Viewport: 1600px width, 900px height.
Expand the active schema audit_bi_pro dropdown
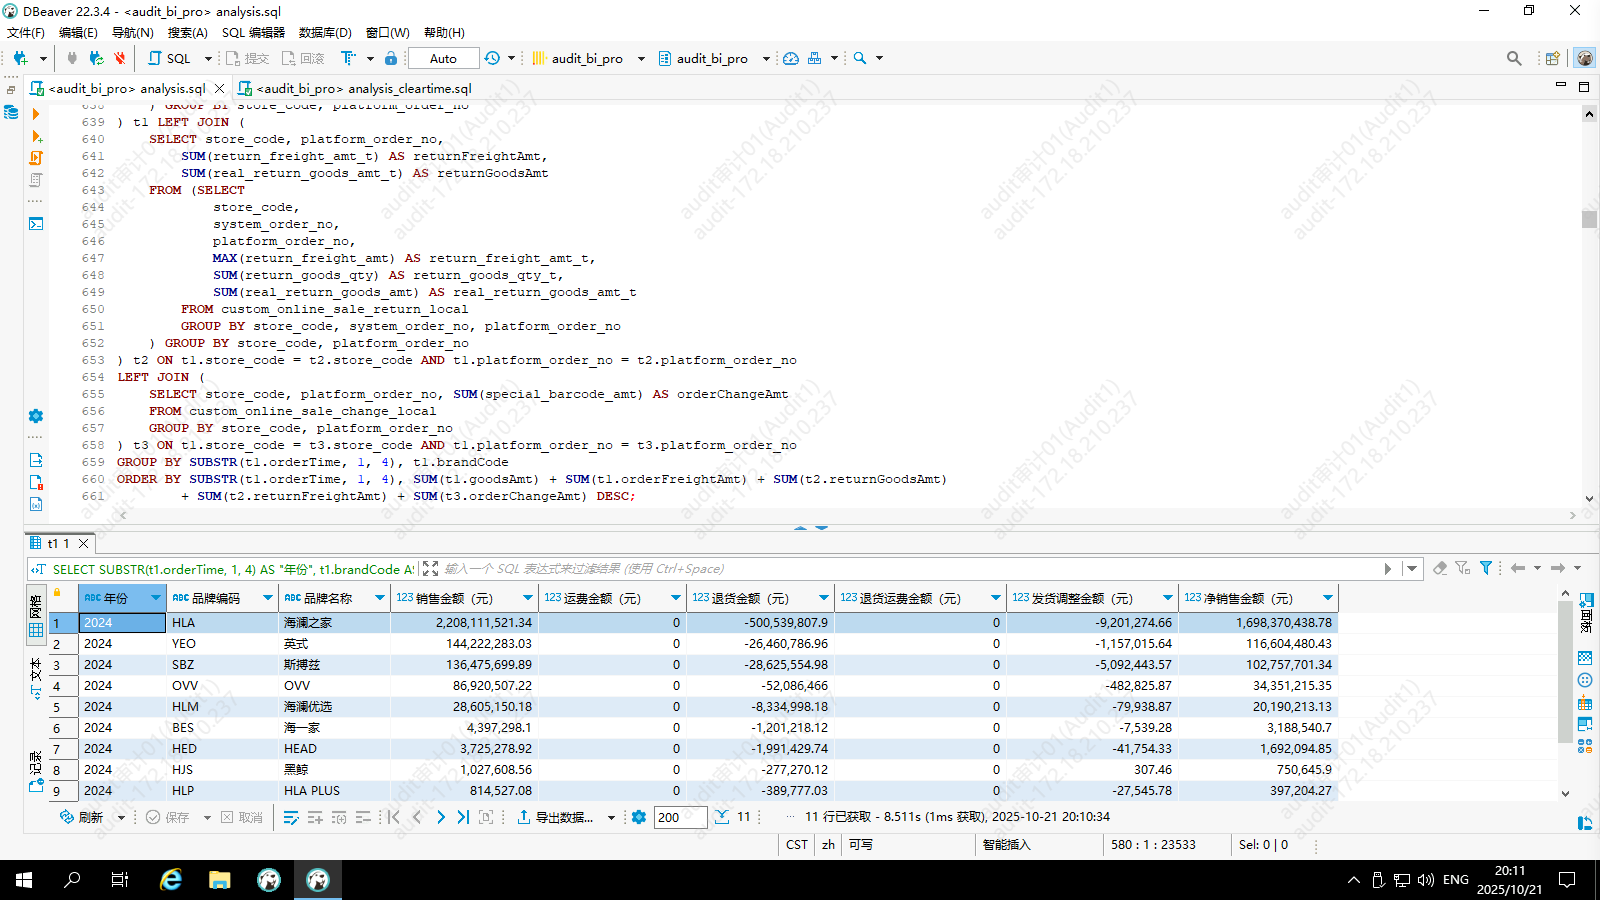pos(766,58)
